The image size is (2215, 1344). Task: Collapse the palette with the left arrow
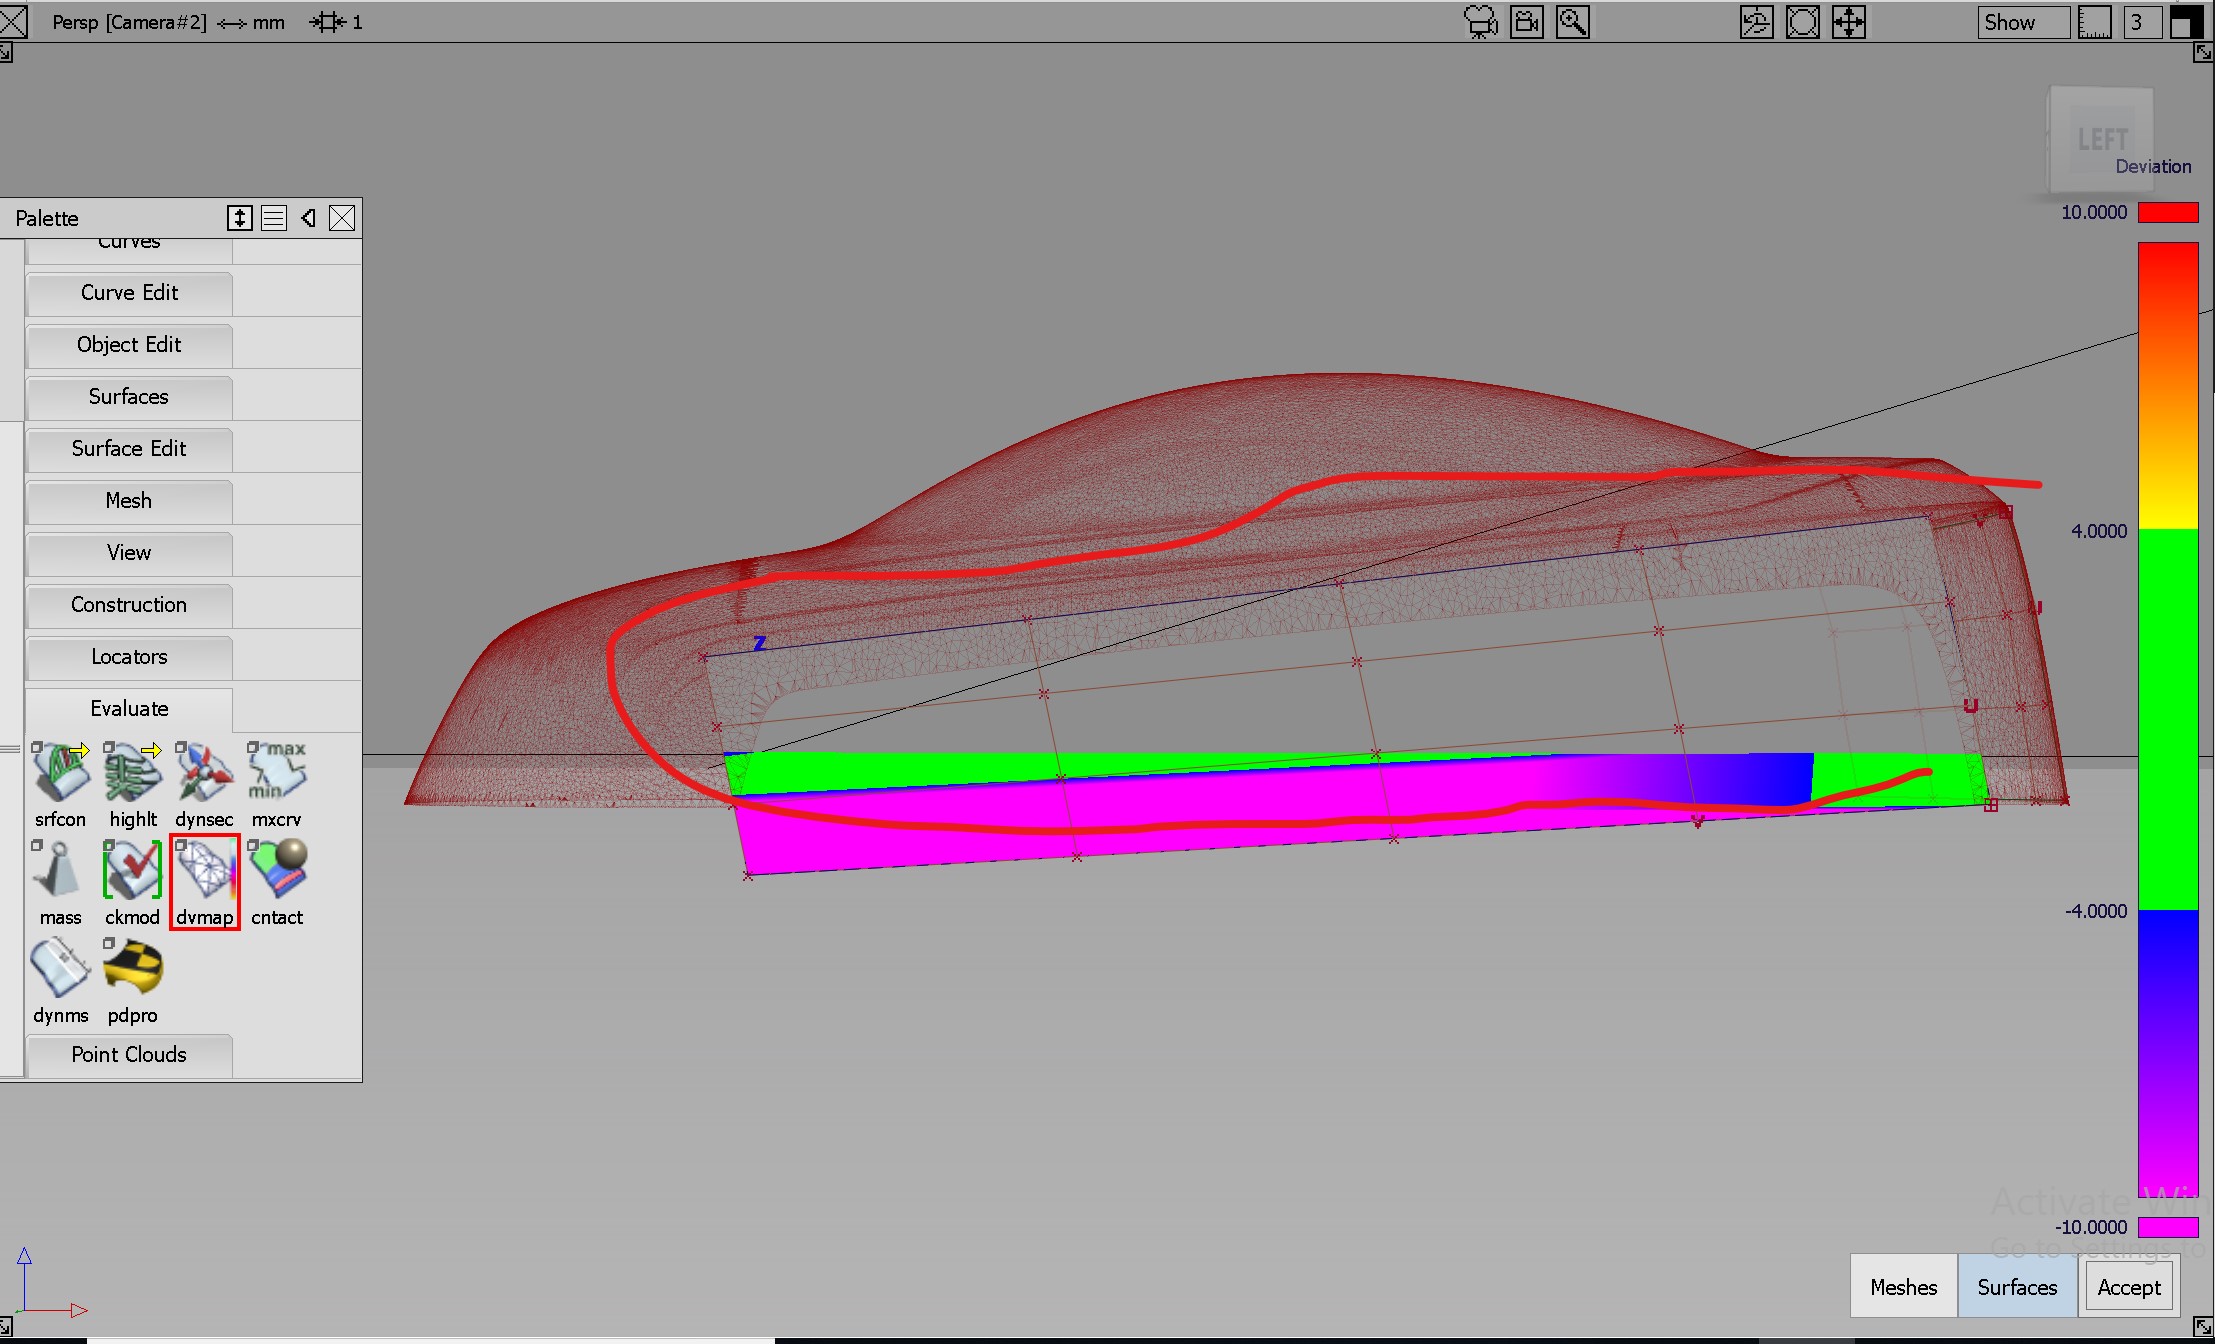[308, 218]
